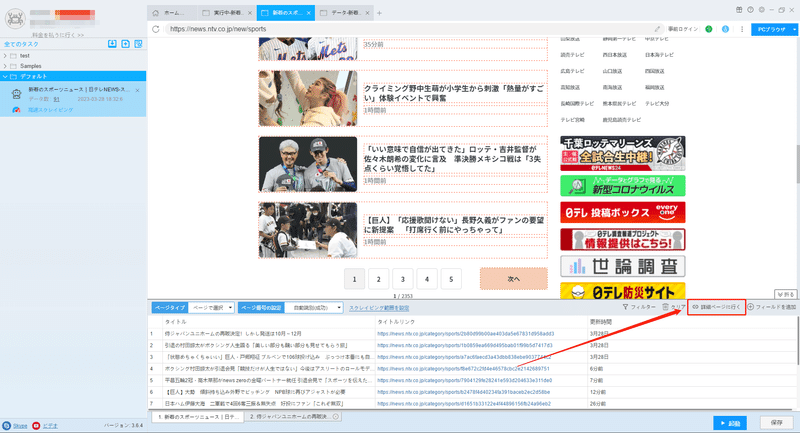Go to page 2 in pagination

[379, 279]
